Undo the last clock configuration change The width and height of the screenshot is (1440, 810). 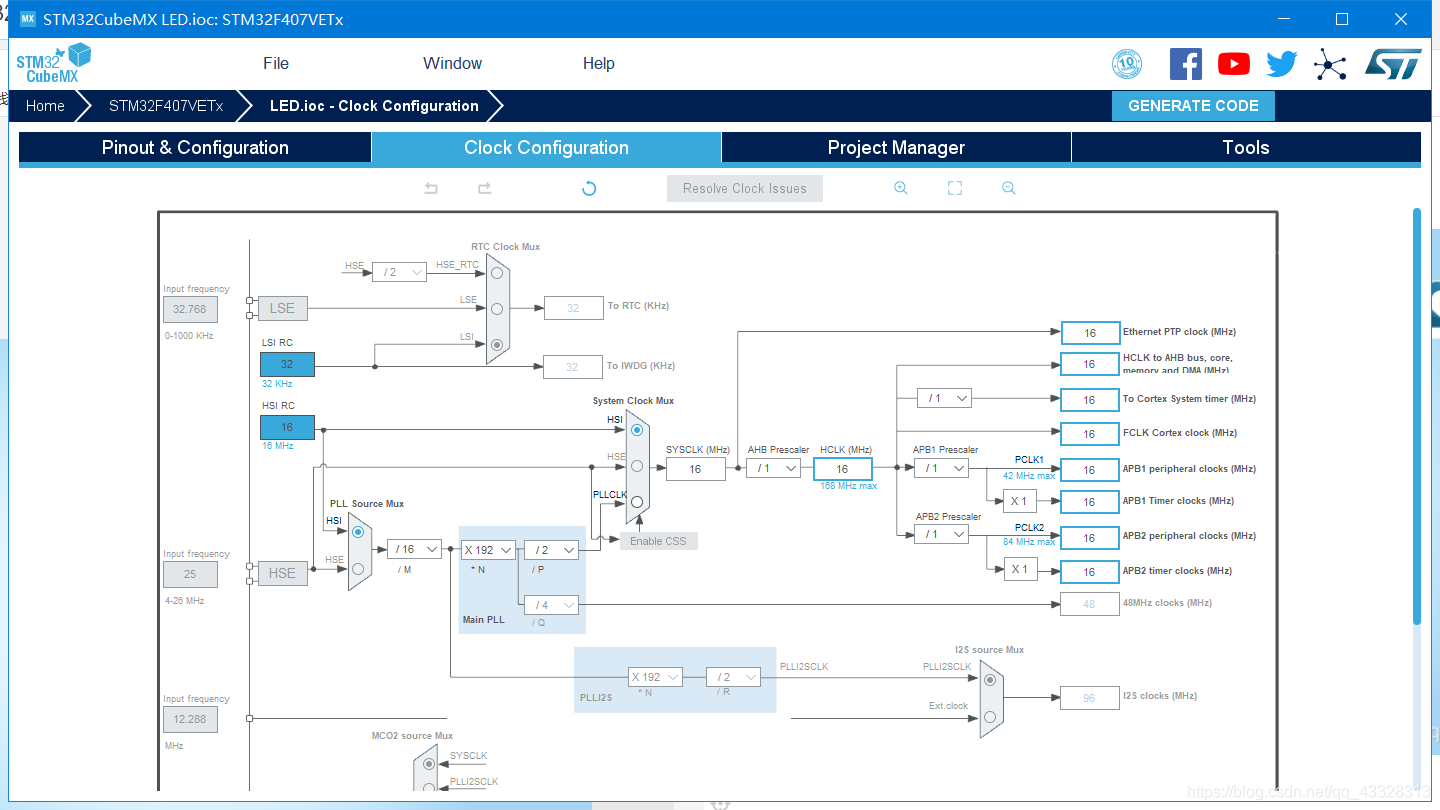tap(431, 188)
